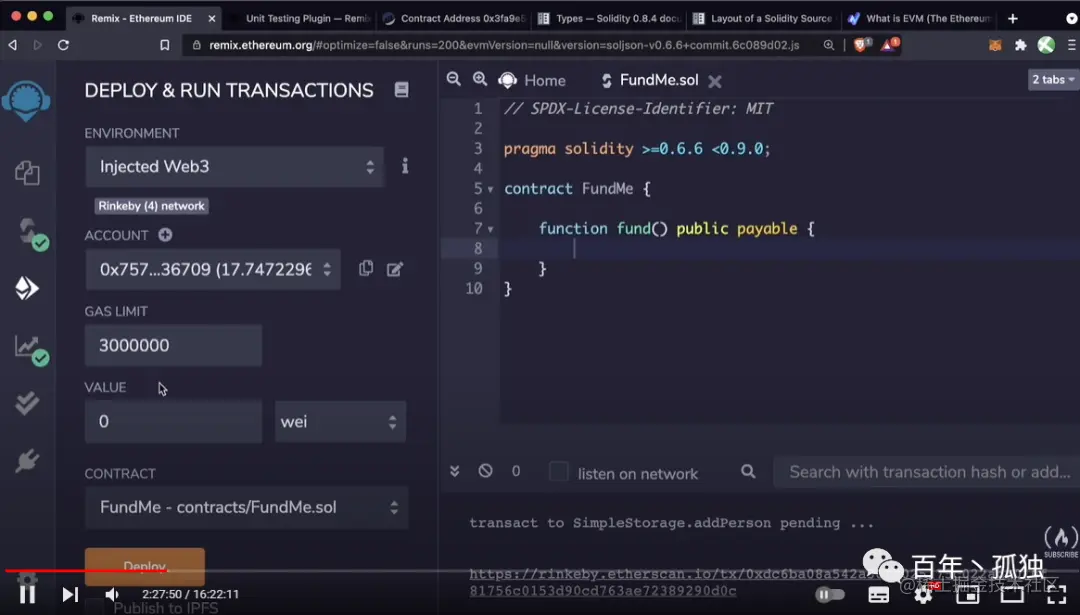Toggle the listen on network checkbox
Image resolution: width=1080 pixels, height=615 pixels.
click(x=559, y=472)
